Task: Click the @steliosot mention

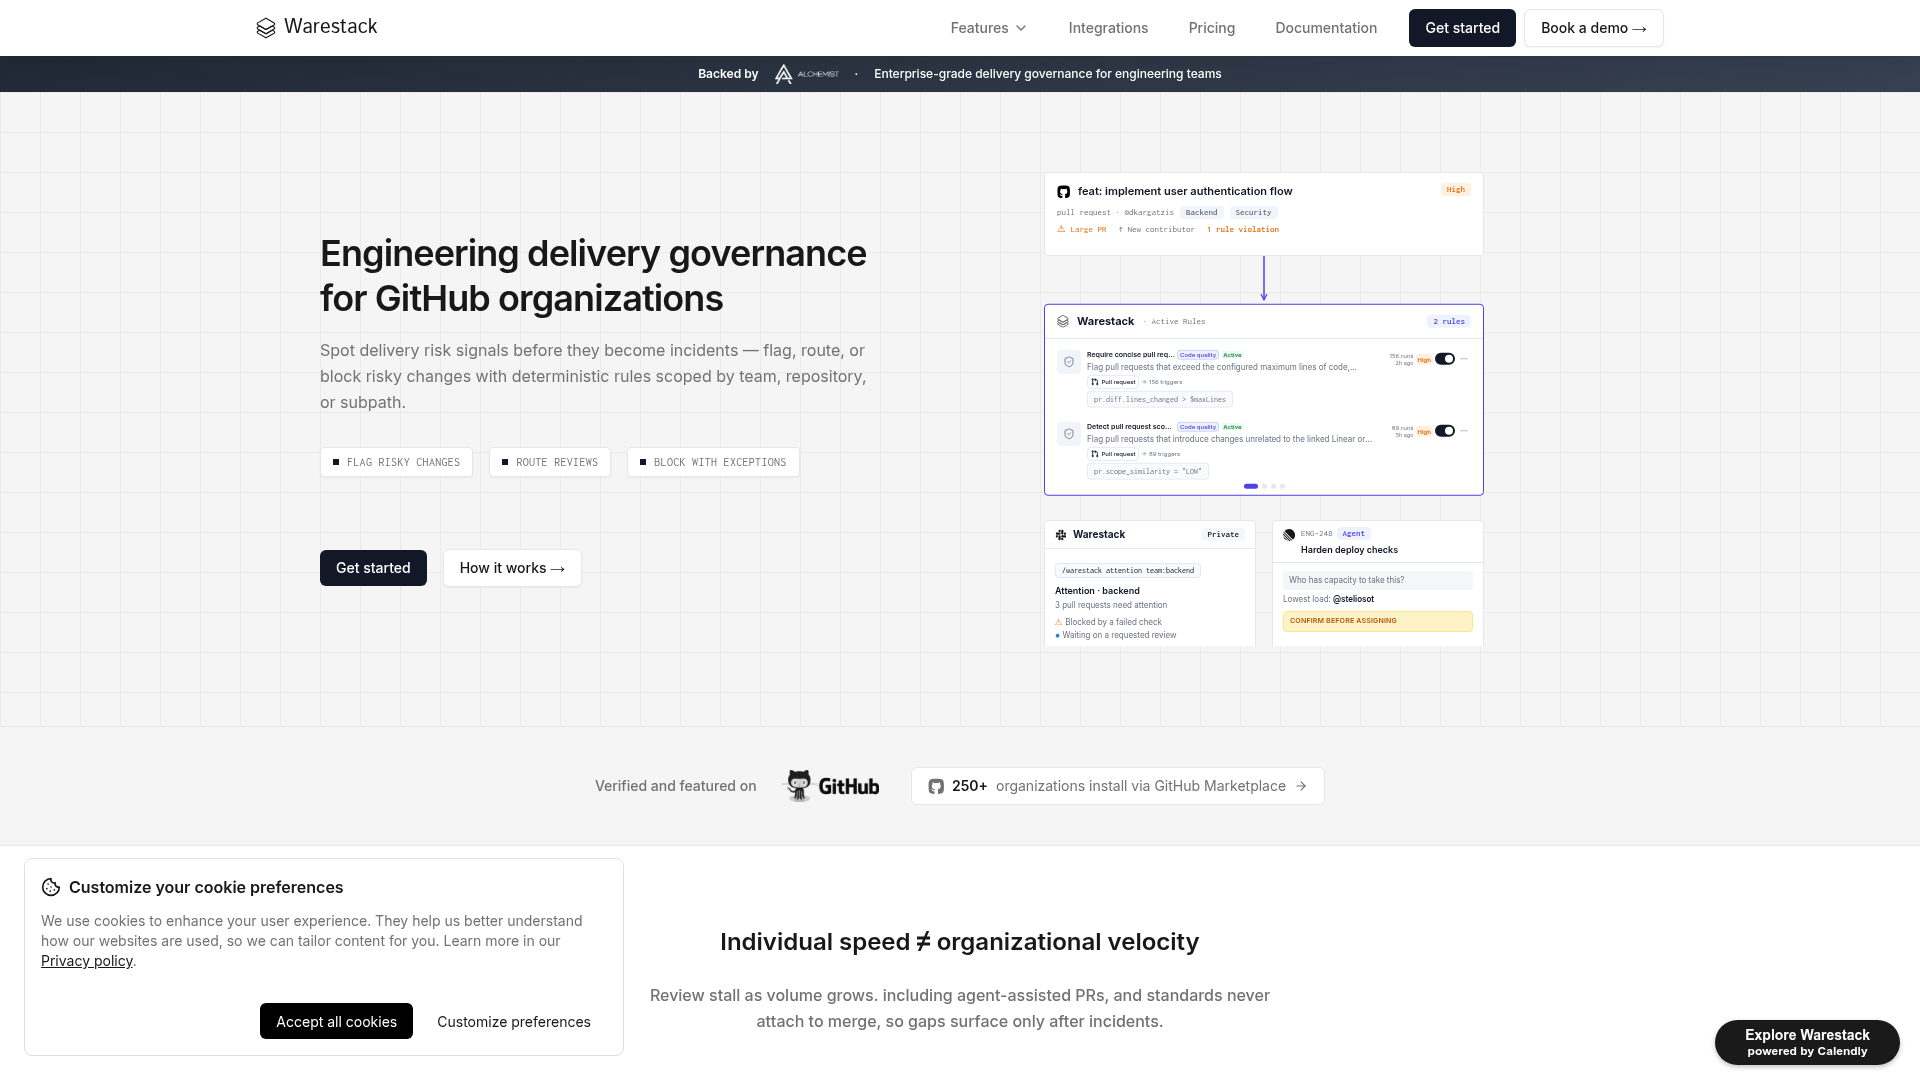Action: [x=1353, y=599]
